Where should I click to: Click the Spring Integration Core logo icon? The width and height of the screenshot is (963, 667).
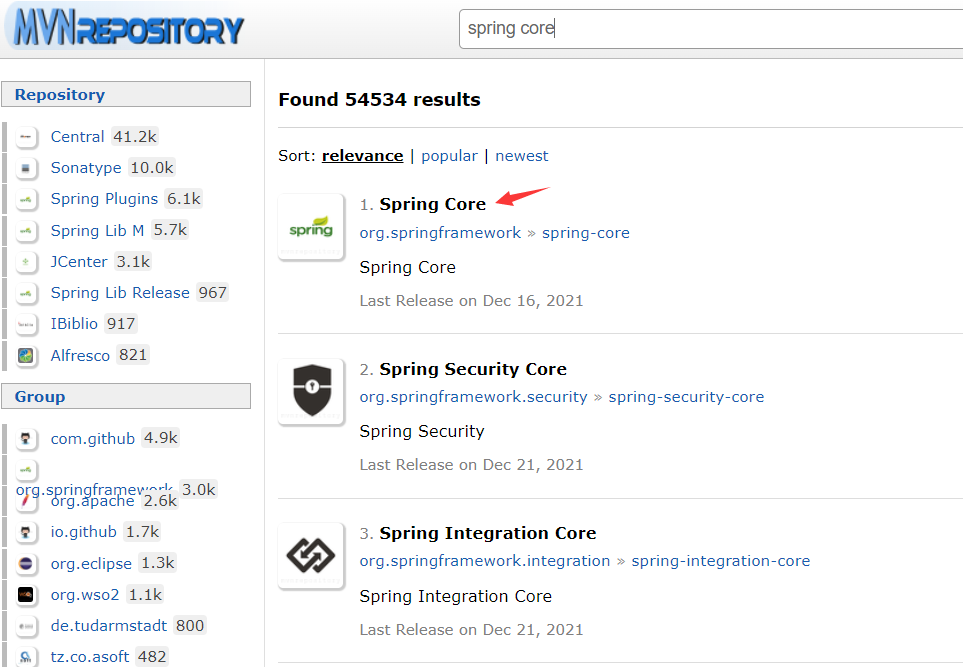[311, 555]
